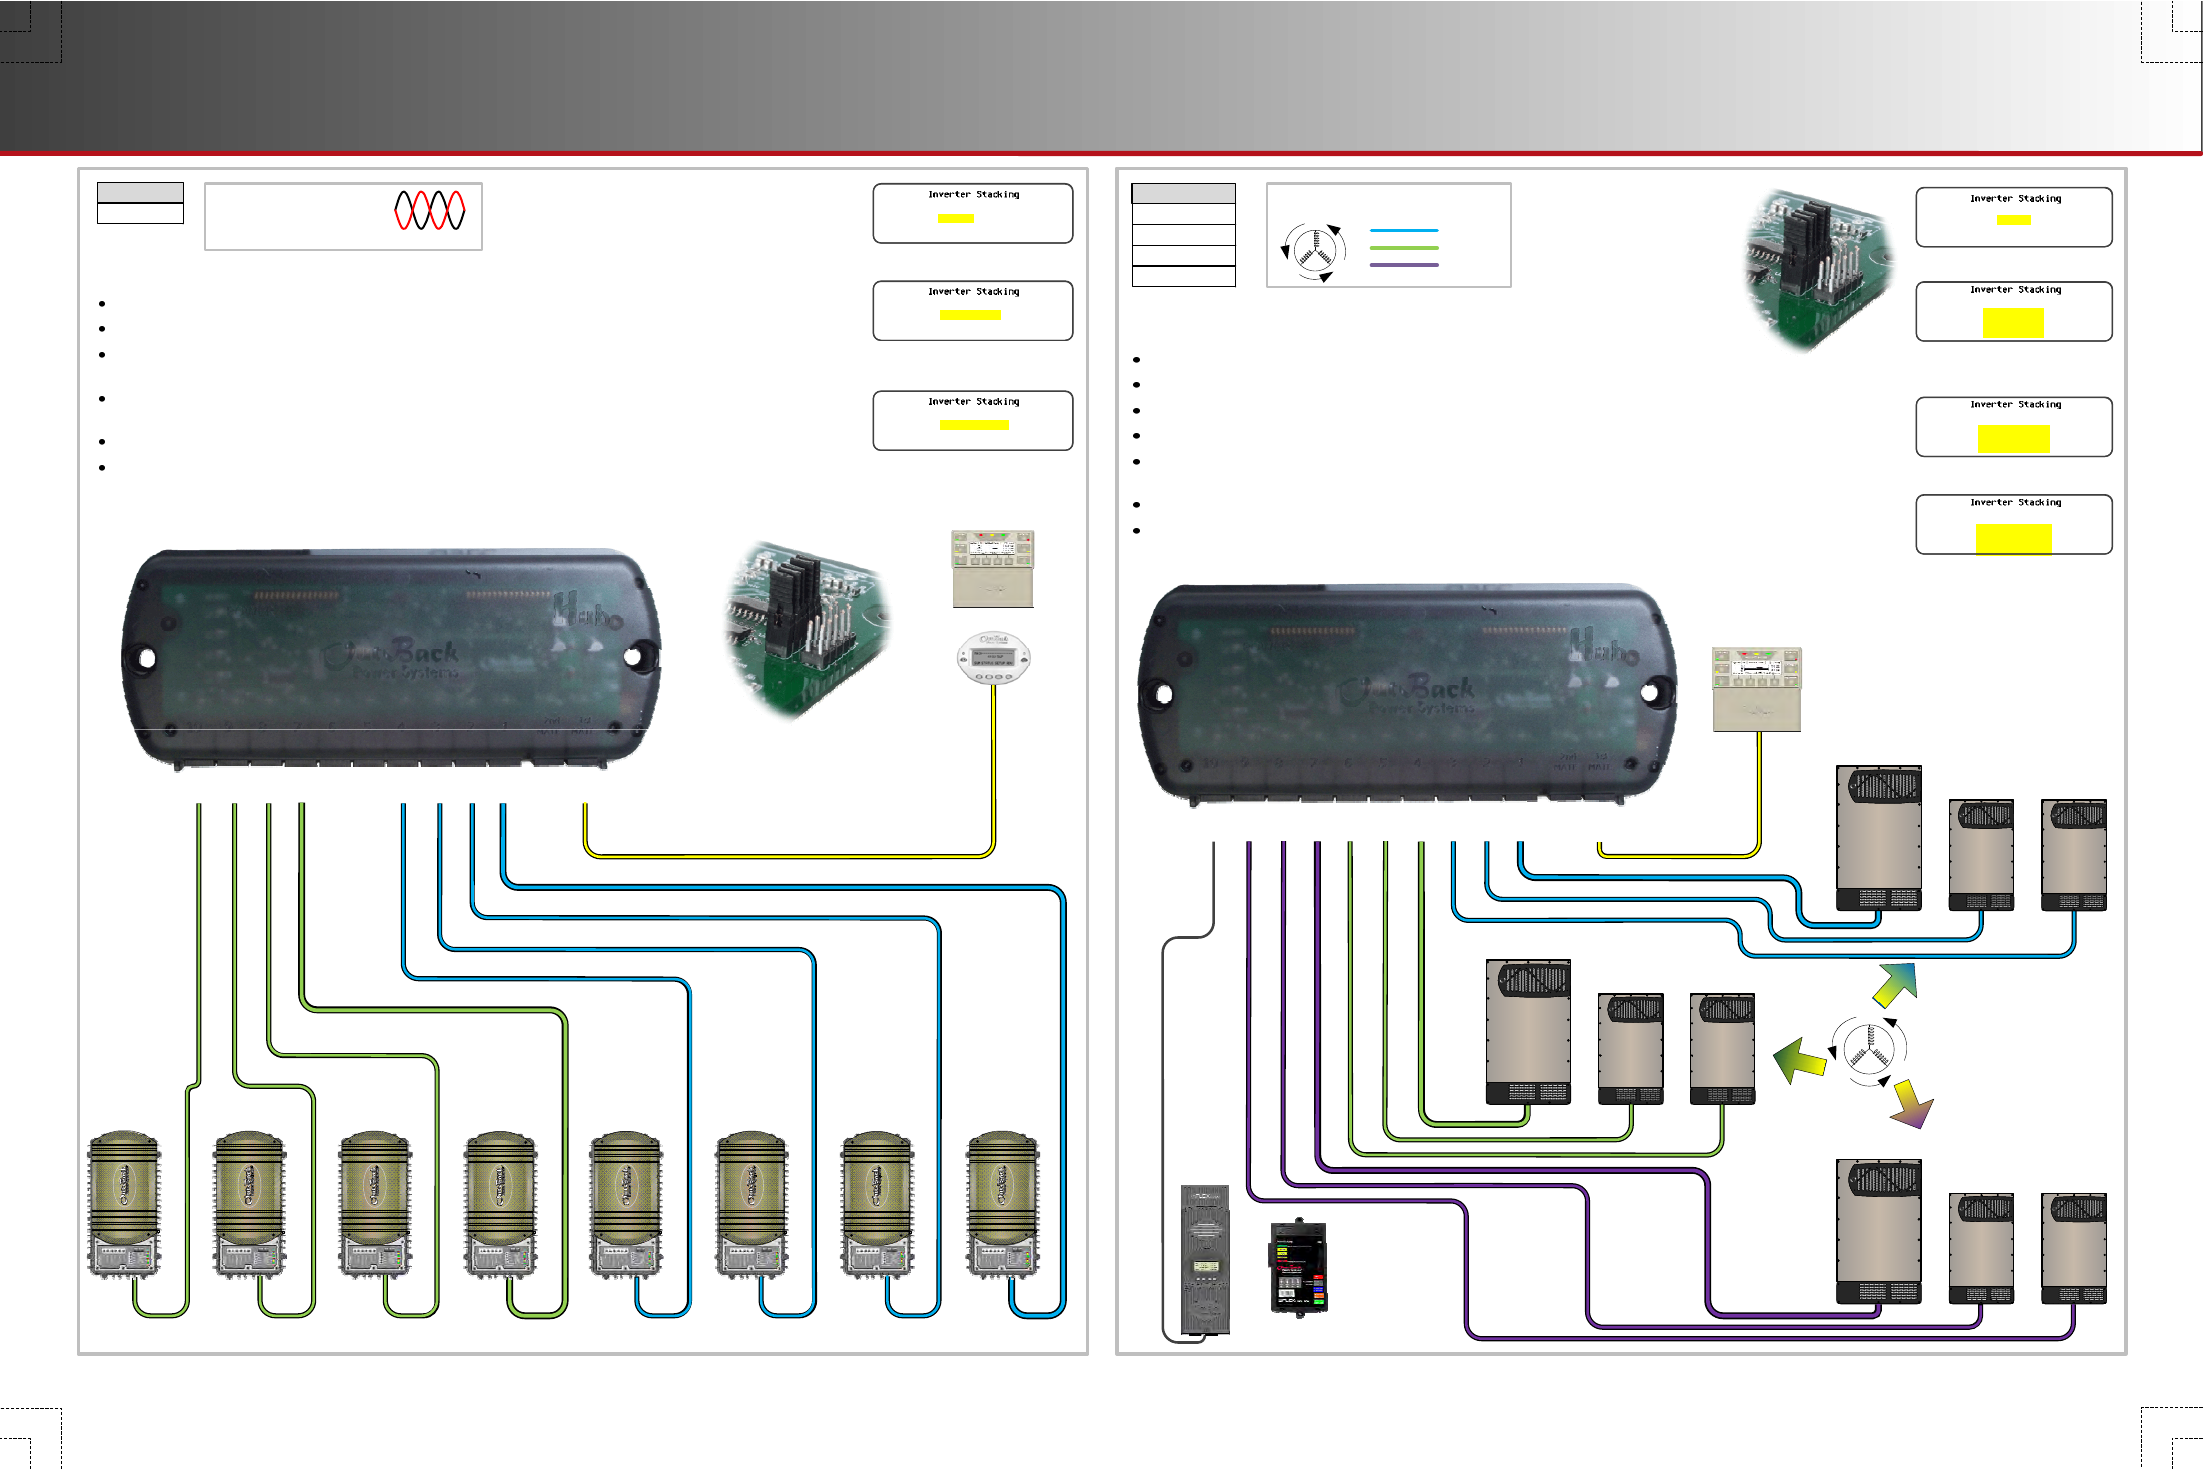Click the yellow-to-blue arrow pointing up-right
This screenshot has height=1469, width=2203.
1896,983
